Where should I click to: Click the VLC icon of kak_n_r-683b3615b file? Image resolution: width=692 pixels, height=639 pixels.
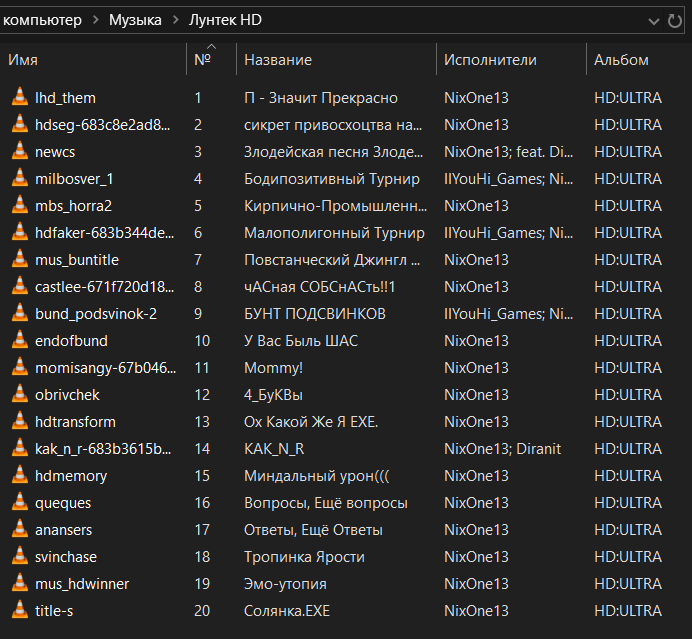[x=20, y=447]
